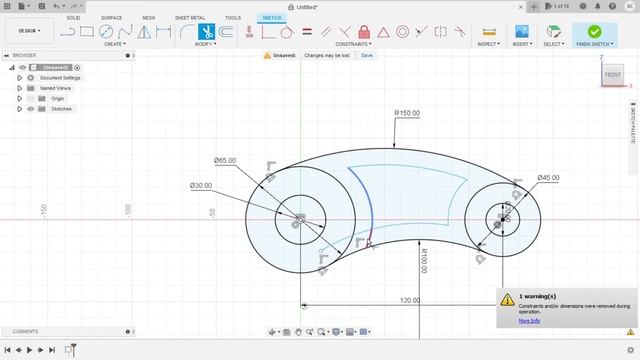Play the timeline
This screenshot has width=640, height=360.
coord(29,350)
